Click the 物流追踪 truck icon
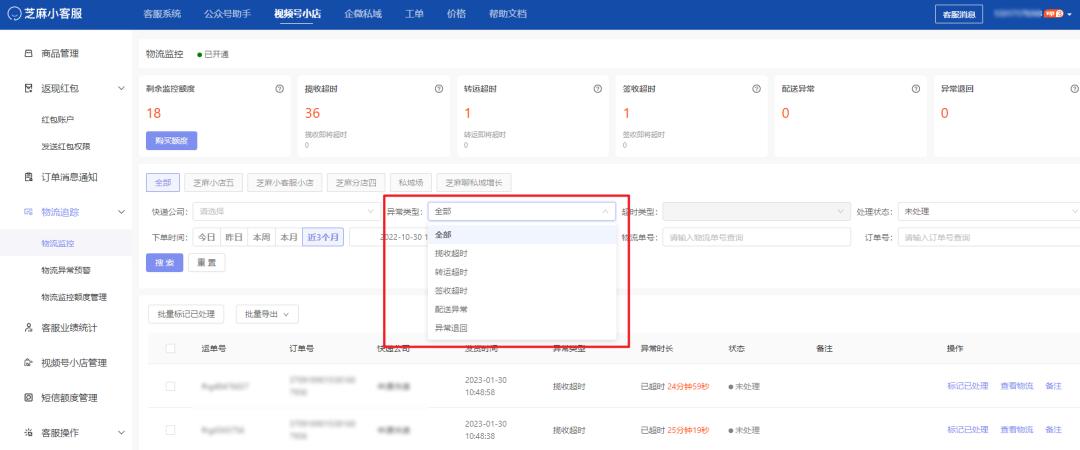Viewport: 1080px width, 450px height. (28, 212)
